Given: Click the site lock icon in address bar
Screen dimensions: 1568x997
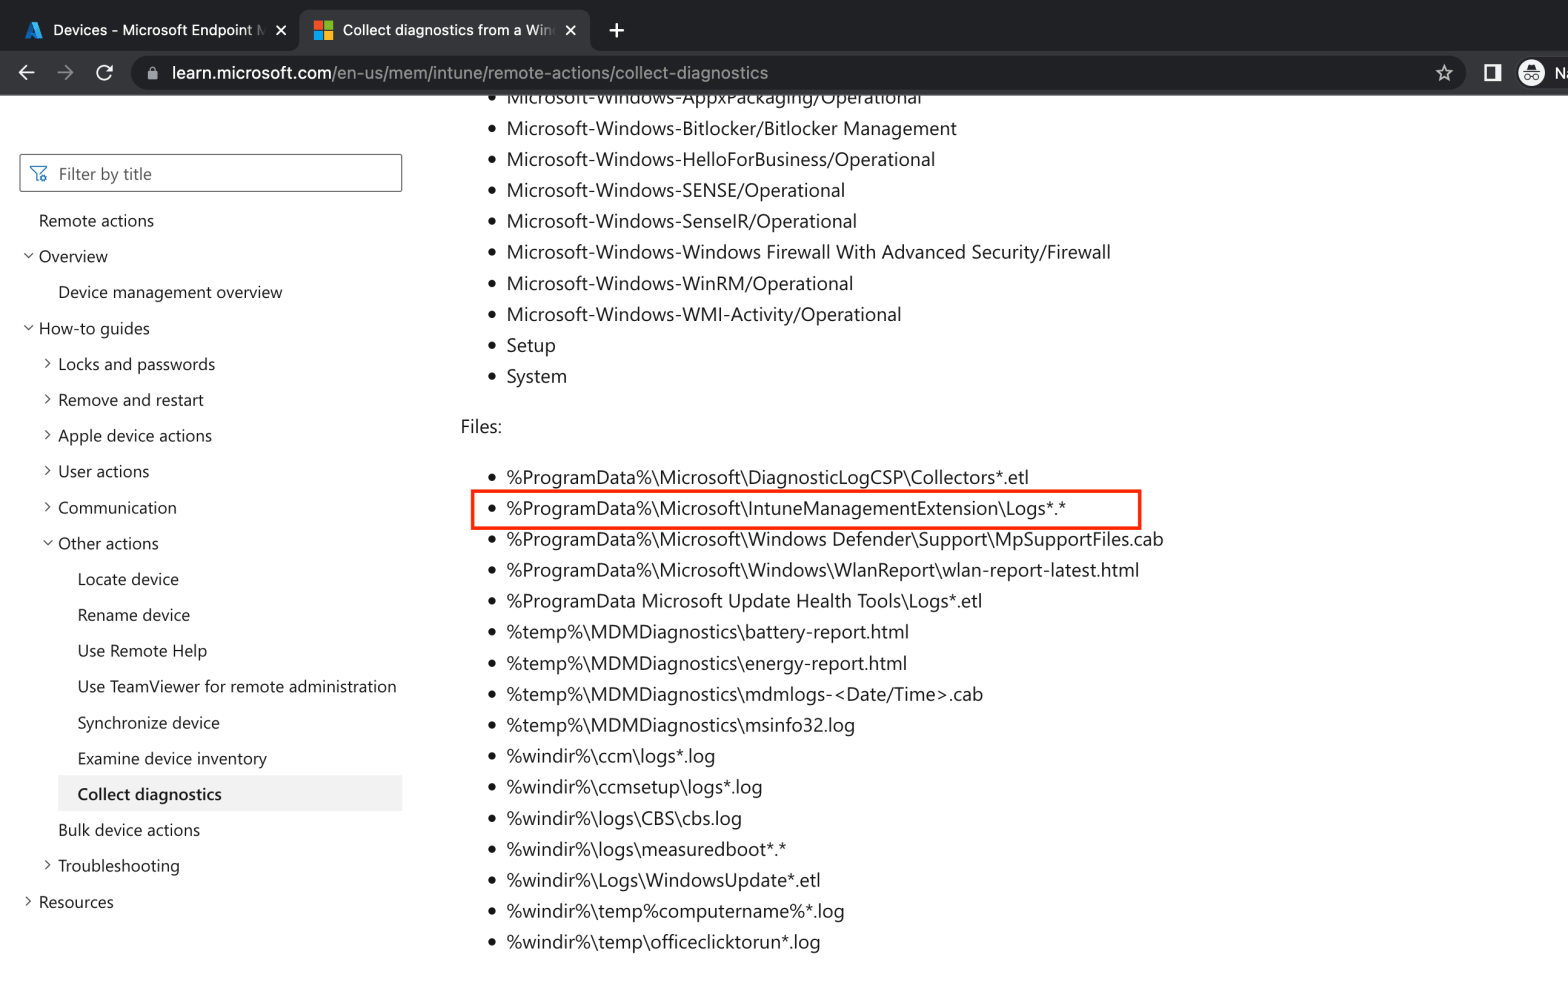Looking at the screenshot, I should coord(152,73).
